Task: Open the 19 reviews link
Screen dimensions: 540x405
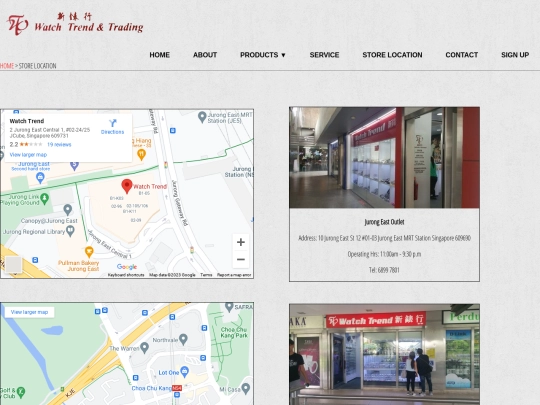Action: point(59,145)
